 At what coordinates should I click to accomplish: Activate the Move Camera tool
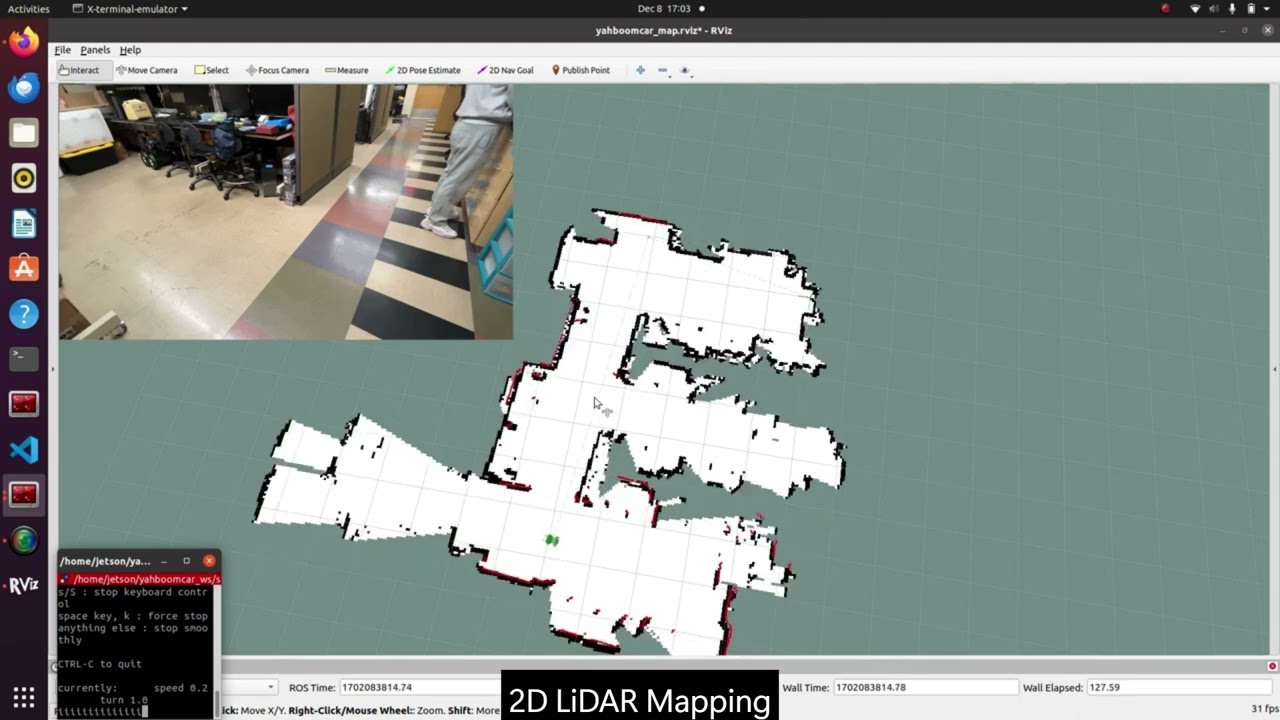point(147,70)
